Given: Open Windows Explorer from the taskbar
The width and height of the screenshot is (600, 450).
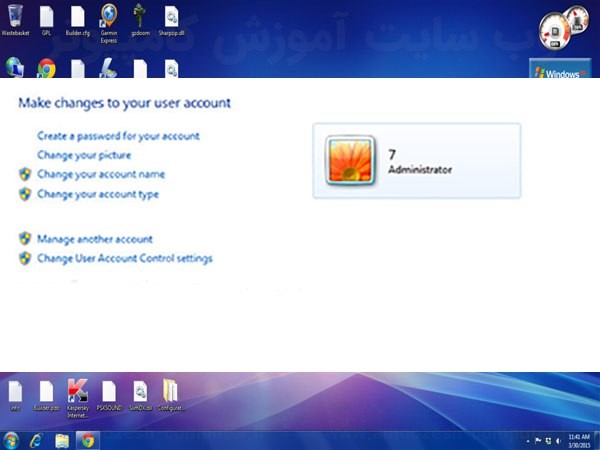Looking at the screenshot, I should (x=62, y=440).
